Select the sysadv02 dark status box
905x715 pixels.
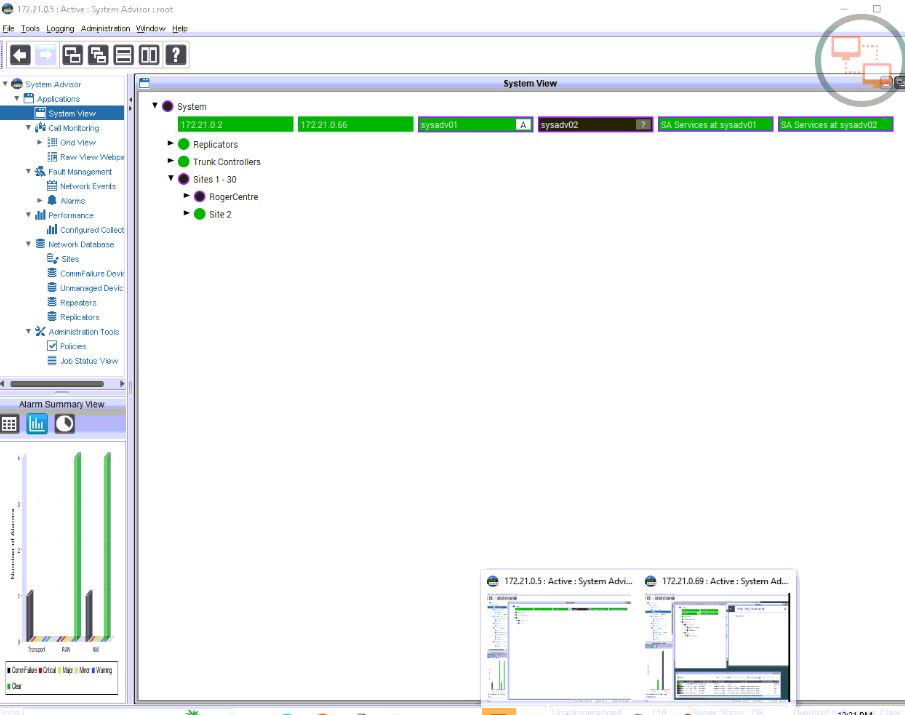pos(596,125)
